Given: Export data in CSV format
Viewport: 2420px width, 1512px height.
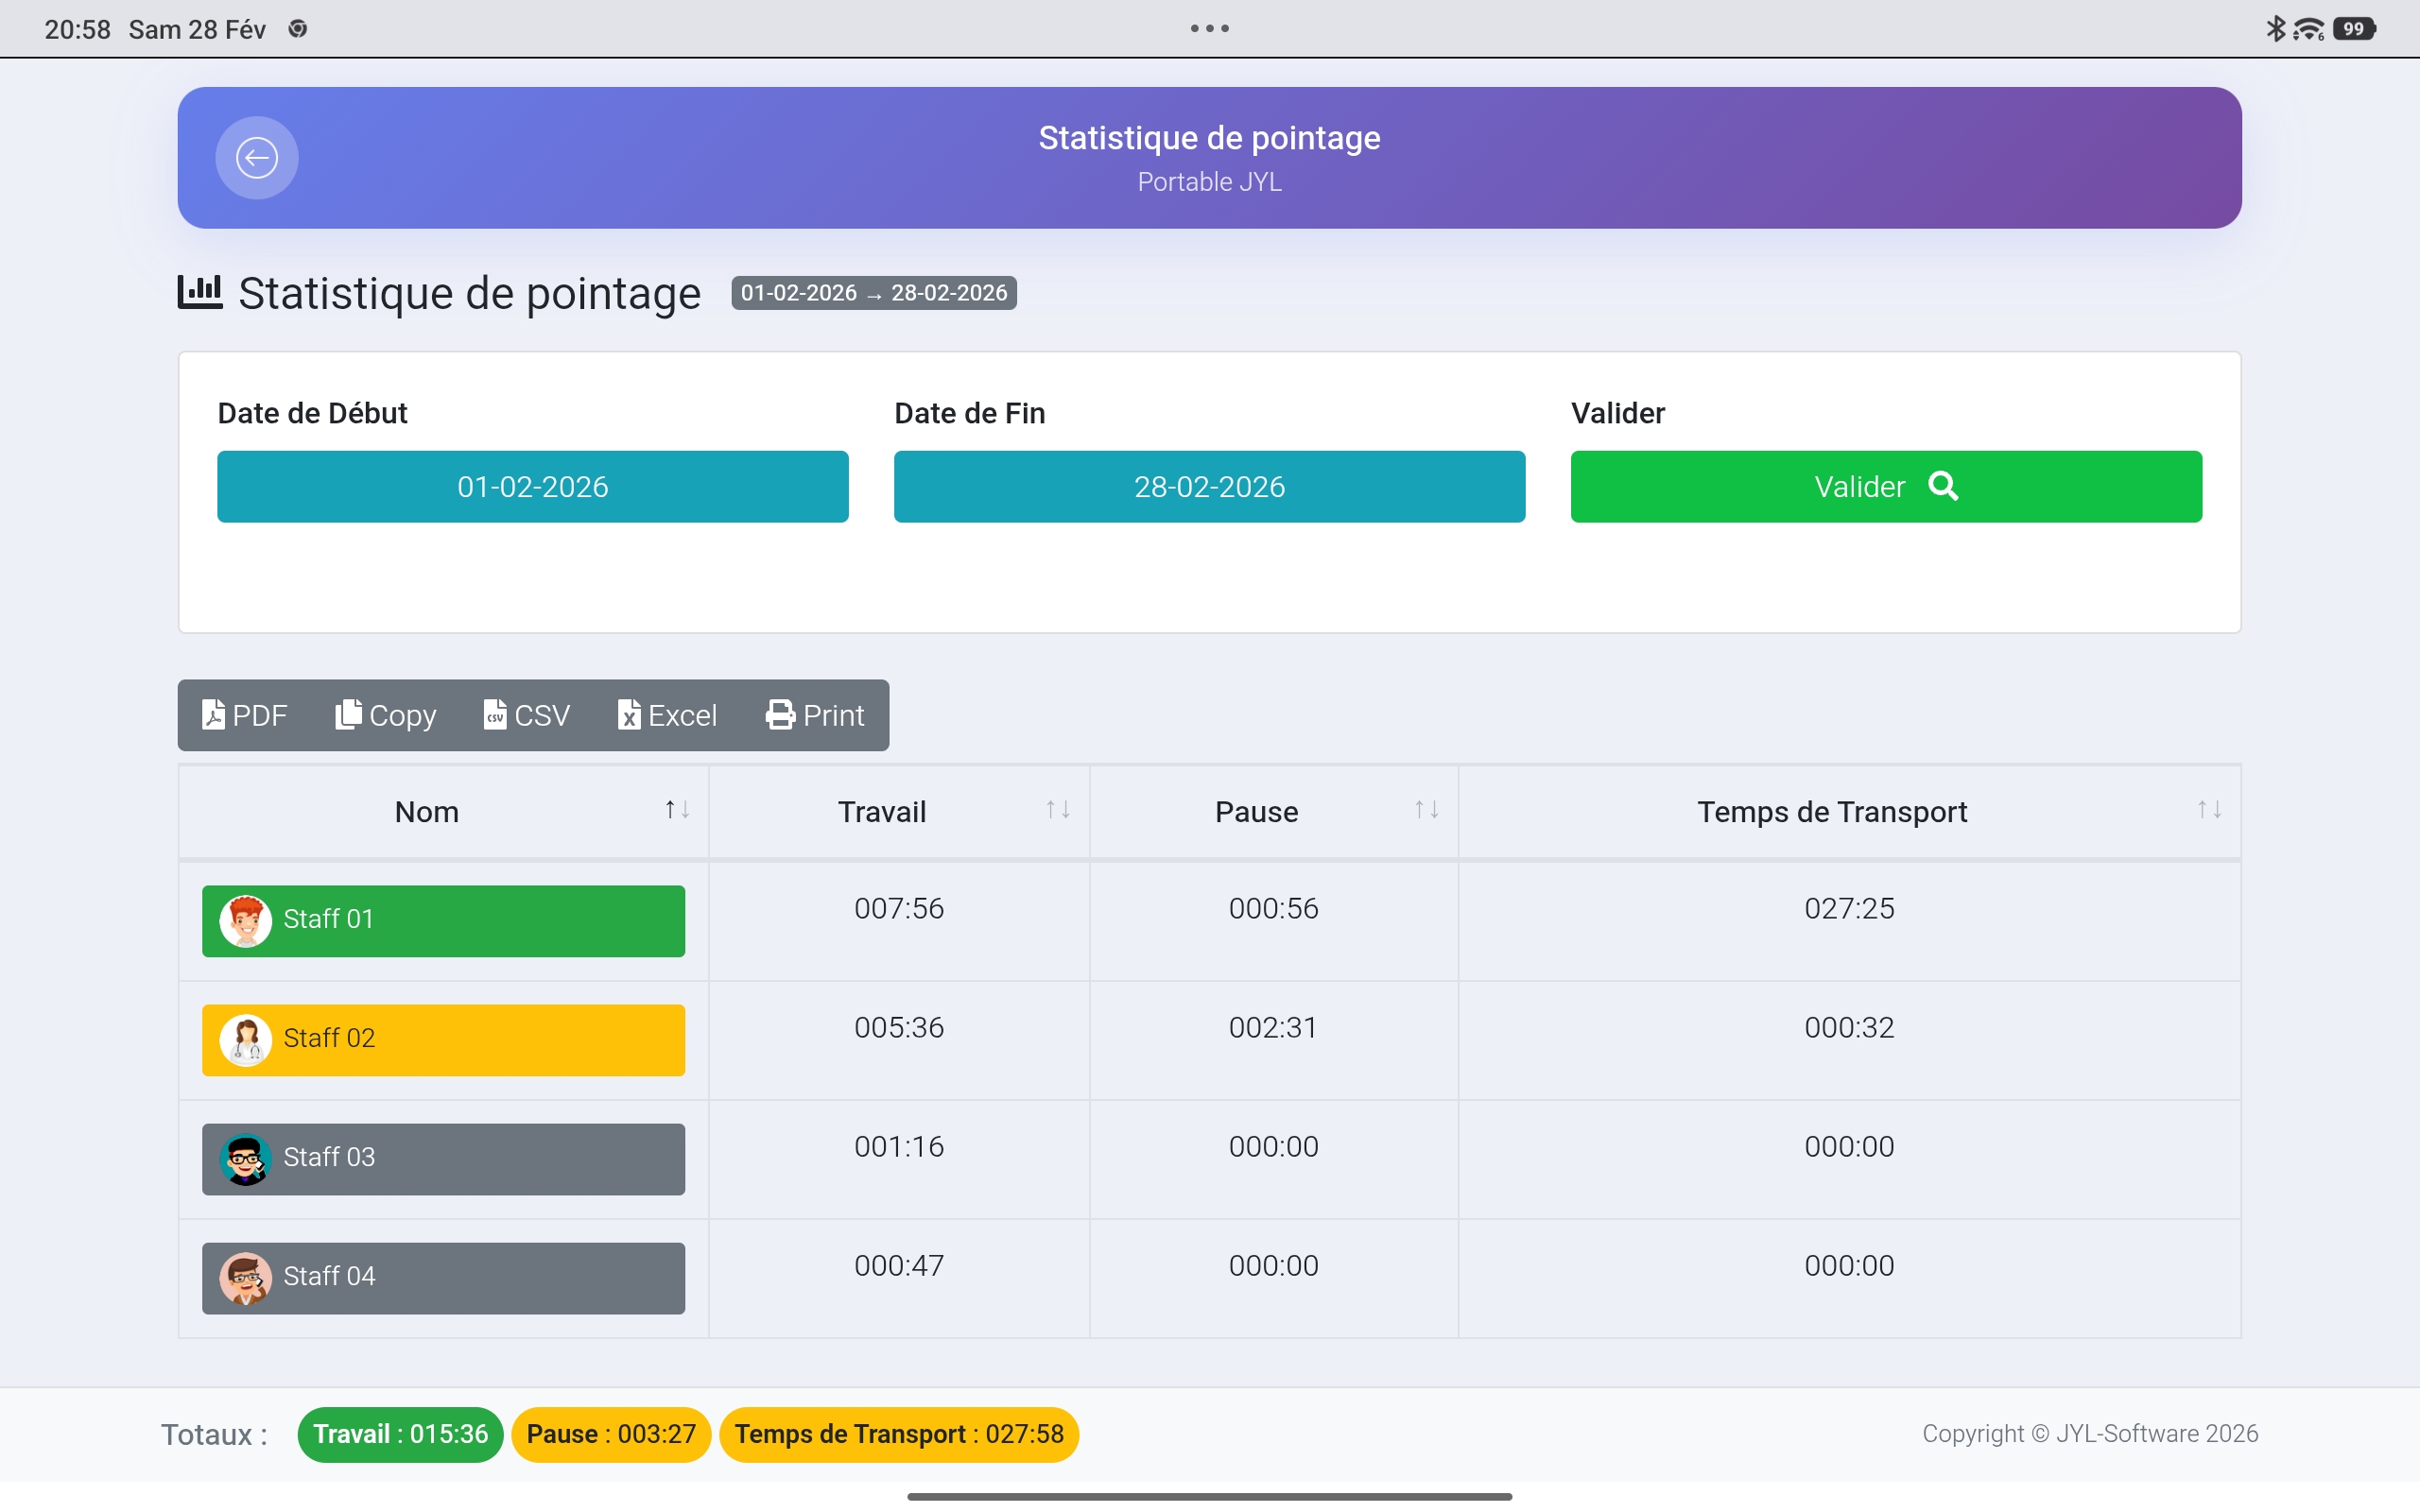Looking at the screenshot, I should pyautogui.click(x=525, y=715).
